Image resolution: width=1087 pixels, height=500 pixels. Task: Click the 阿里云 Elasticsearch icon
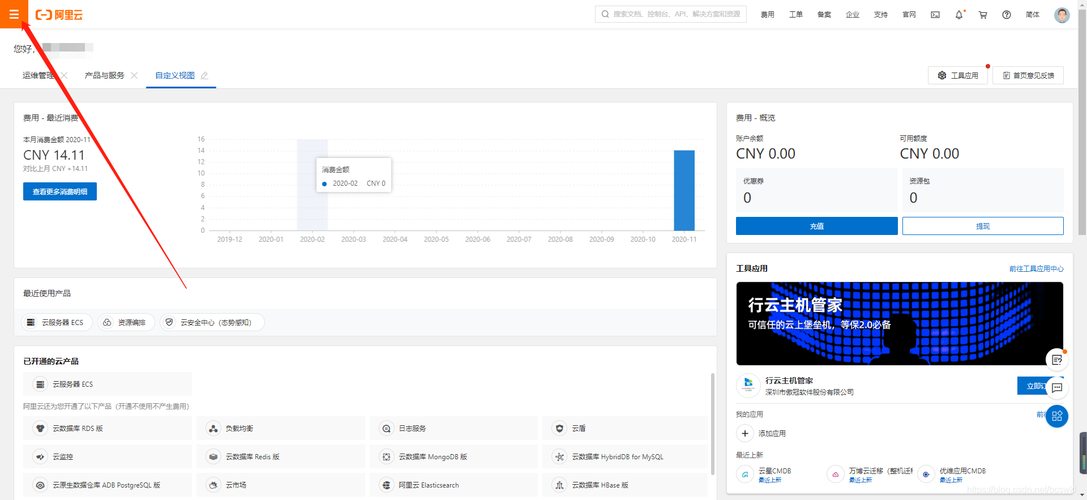[x=387, y=485]
